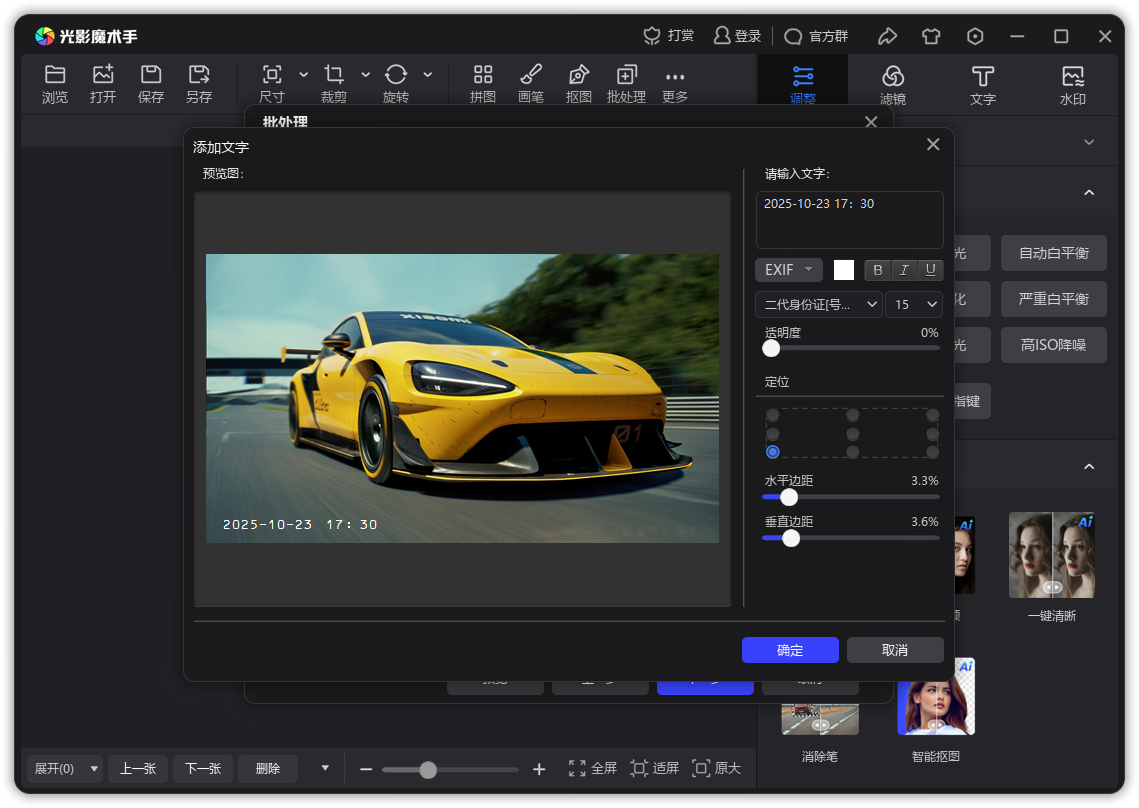Viewport: 1139px width, 808px height.
Task: Select the bottom-left position radio dot
Action: (x=772, y=452)
